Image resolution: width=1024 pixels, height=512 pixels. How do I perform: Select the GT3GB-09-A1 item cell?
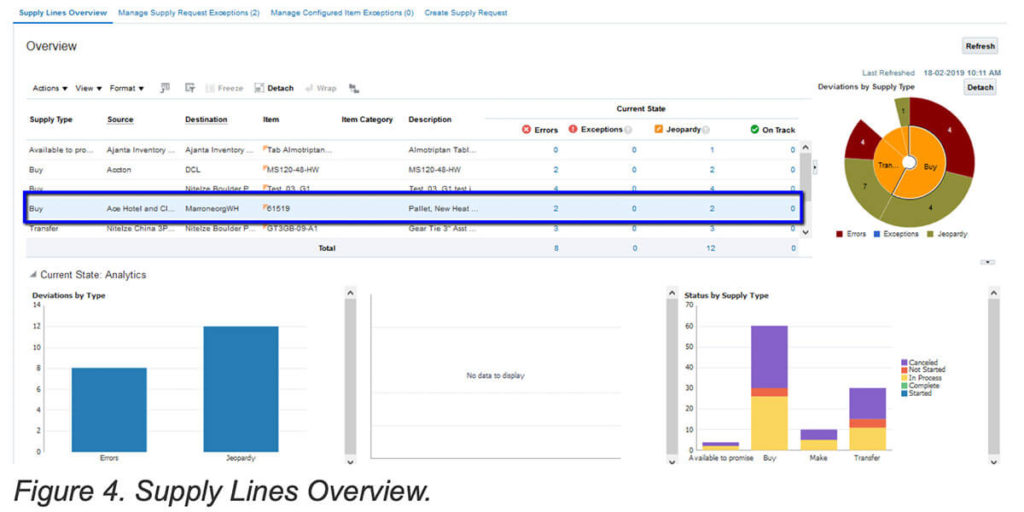(x=290, y=229)
